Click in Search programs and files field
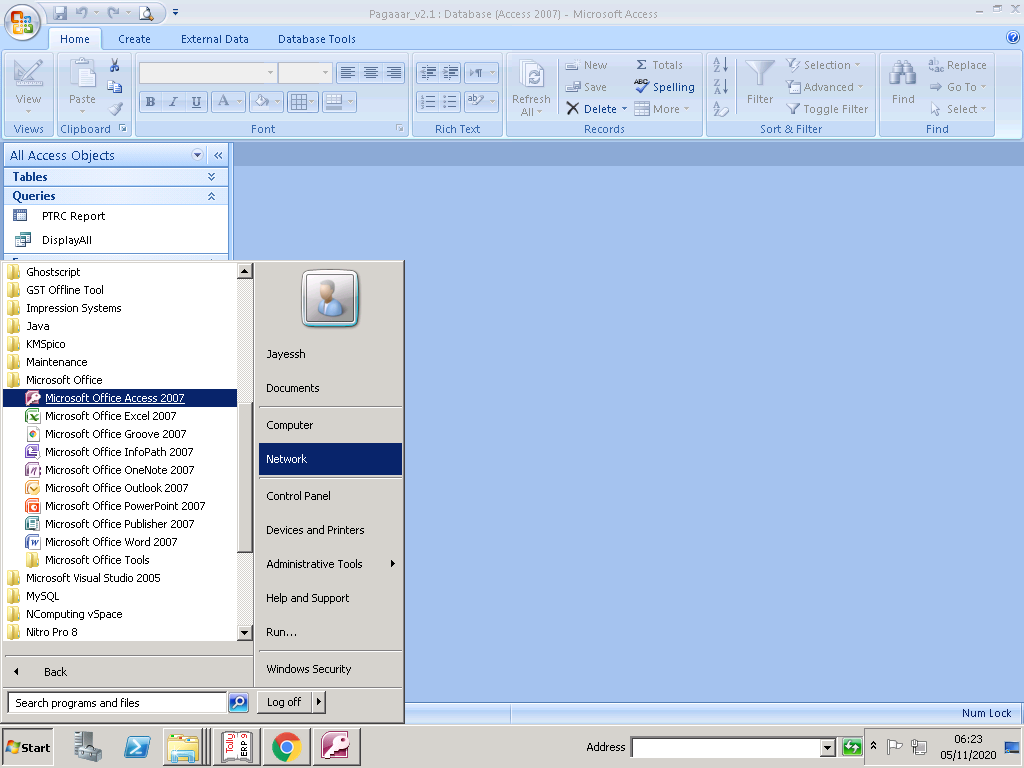The image size is (1024, 768). [x=117, y=703]
